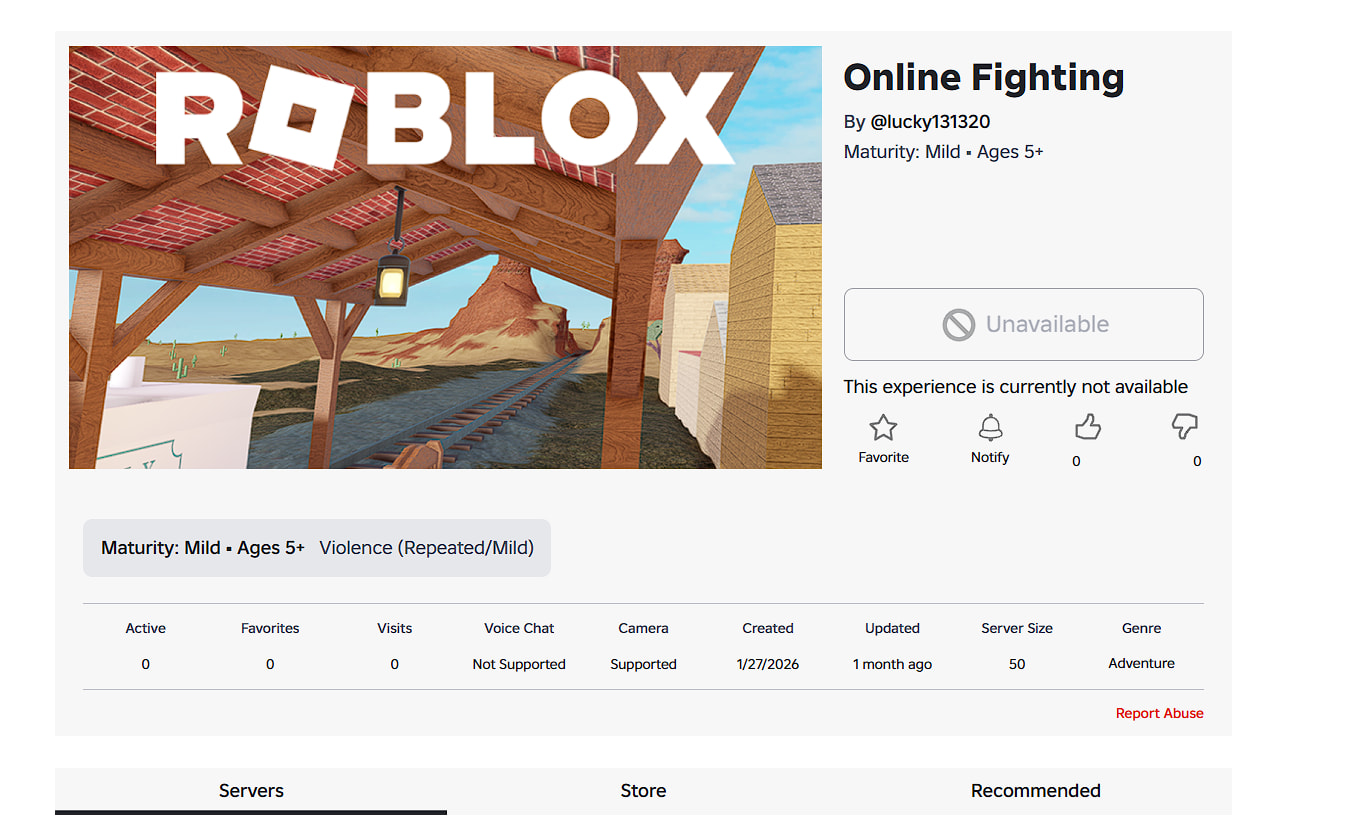
Task: Click the Report Abuse link
Action: (x=1159, y=713)
